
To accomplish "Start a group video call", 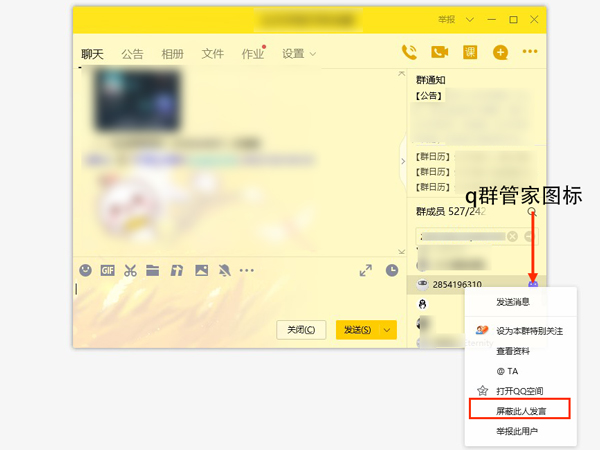I will point(439,53).
